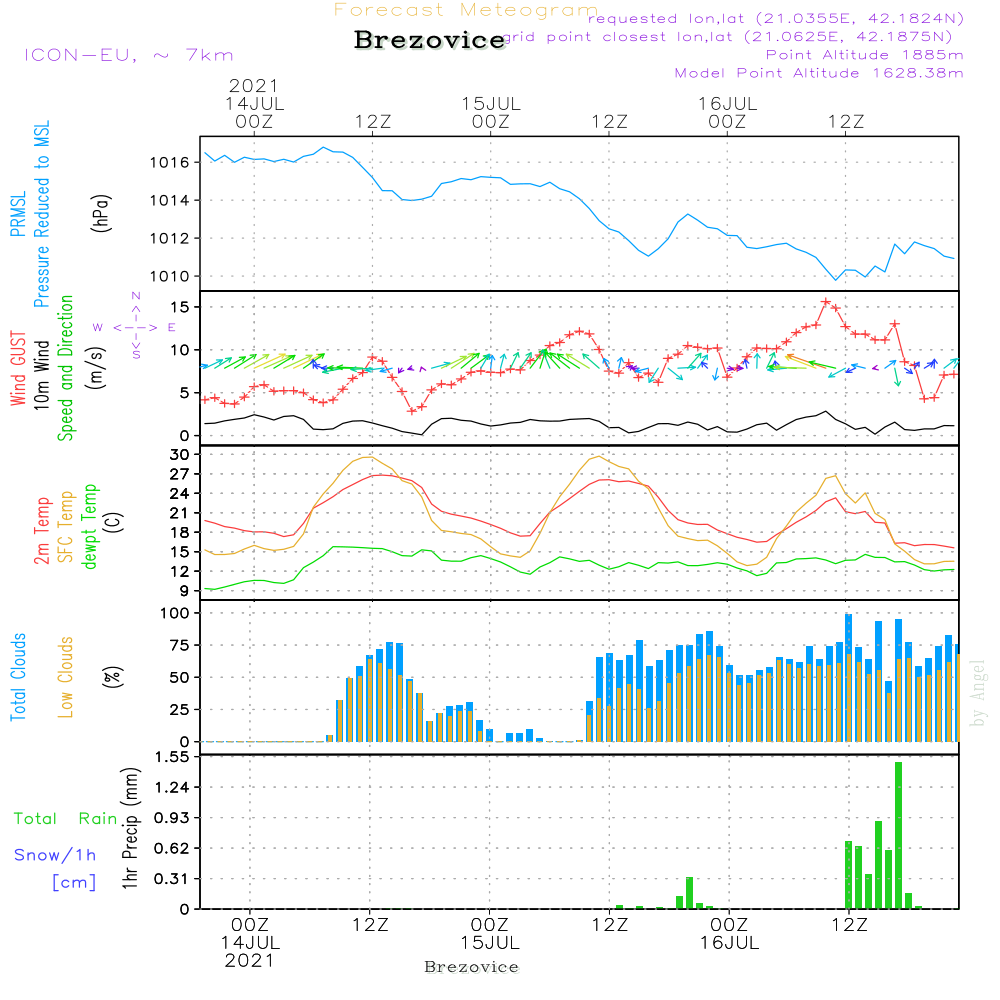Click the green 'dewpt Temp' label
Image resolution: width=1000 pixels, height=1000 pixels.
(89, 526)
